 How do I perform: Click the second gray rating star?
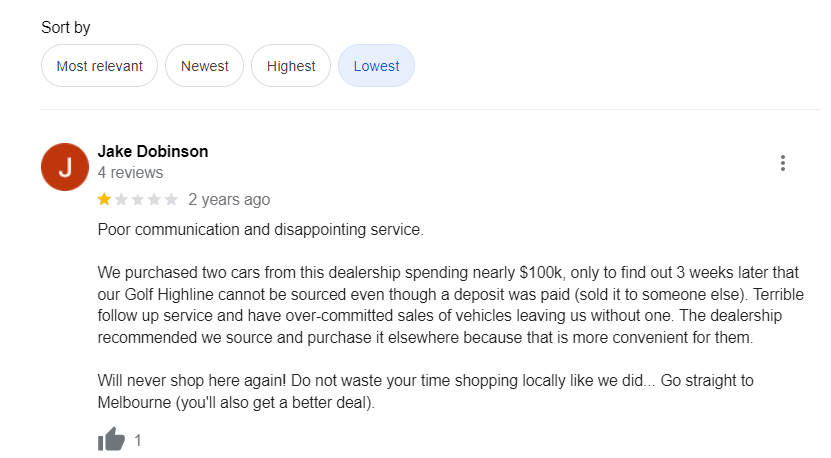(121, 199)
